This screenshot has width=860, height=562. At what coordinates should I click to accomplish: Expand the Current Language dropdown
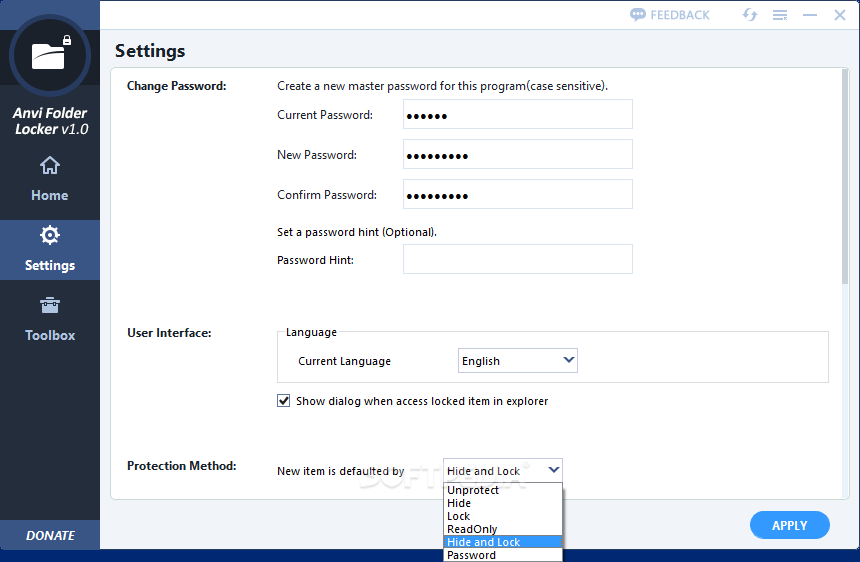[x=518, y=361]
